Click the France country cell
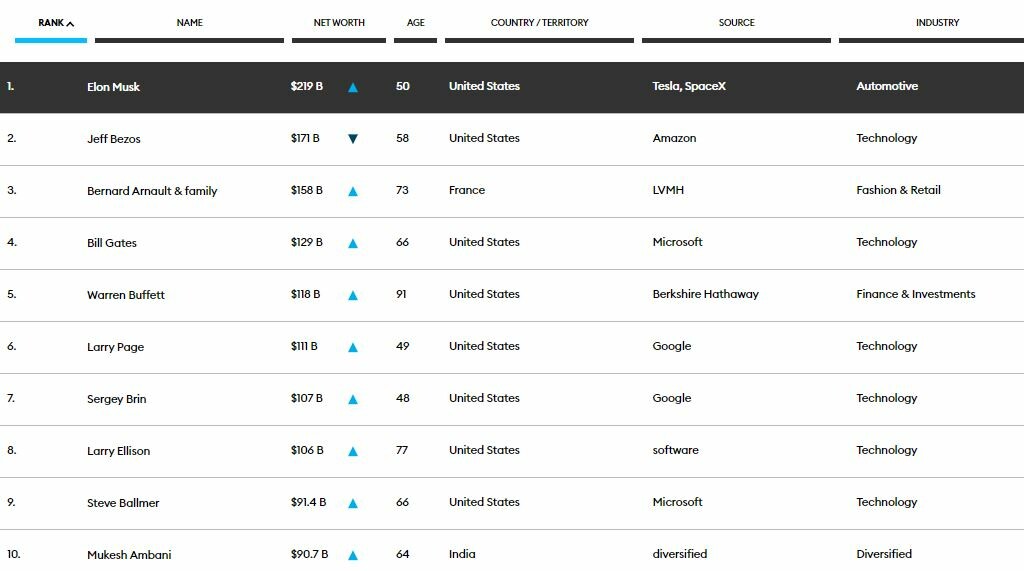This screenshot has height=571, width=1024. coord(467,190)
